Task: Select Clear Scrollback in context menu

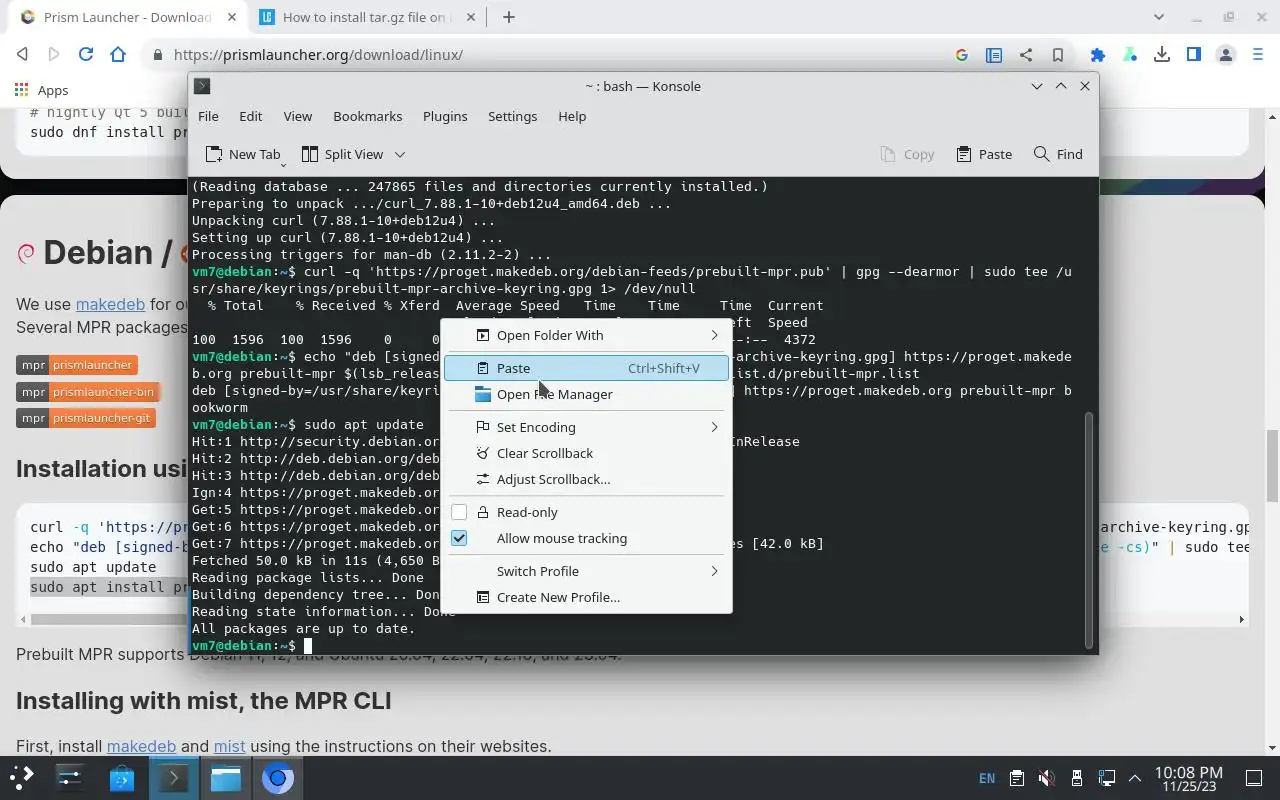Action: coord(587,453)
